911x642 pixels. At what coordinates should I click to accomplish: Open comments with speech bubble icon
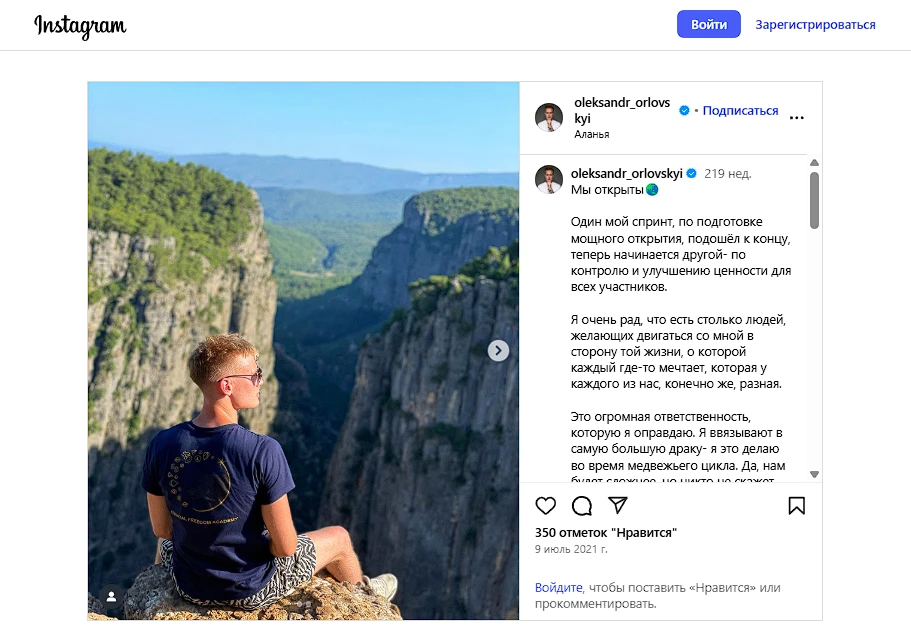(582, 506)
